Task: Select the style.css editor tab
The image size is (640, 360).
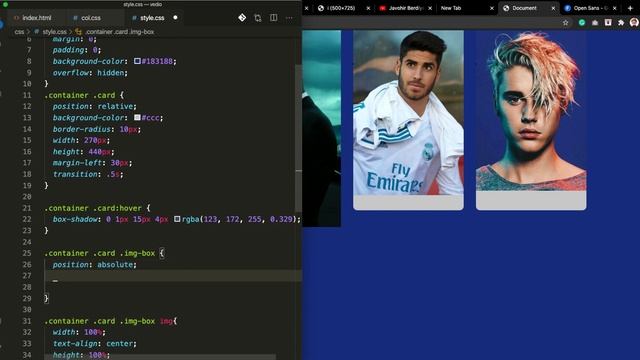Action: pos(148,18)
